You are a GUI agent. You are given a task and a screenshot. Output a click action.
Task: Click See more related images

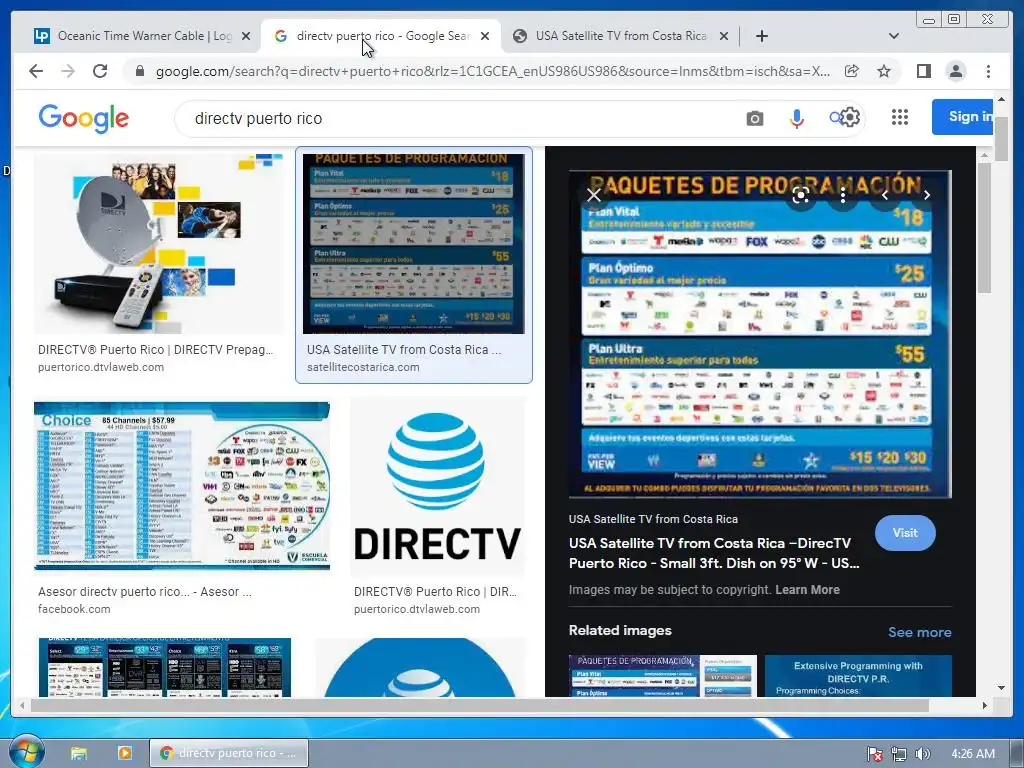pos(920,632)
